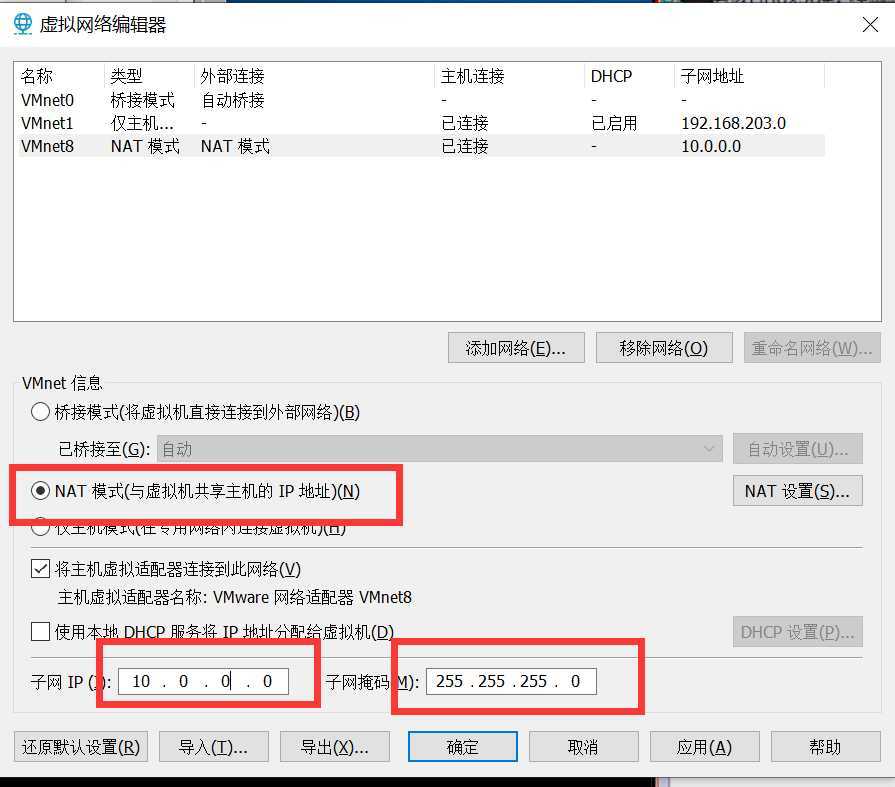Confirm with the 确定 button
This screenshot has width=895, height=787.
(x=462, y=746)
